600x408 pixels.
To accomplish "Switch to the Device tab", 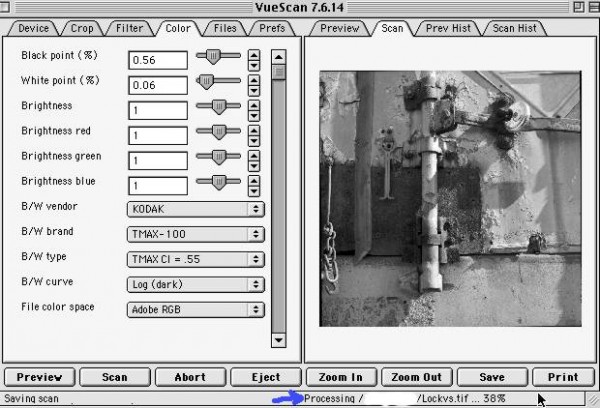I will click(x=33, y=28).
